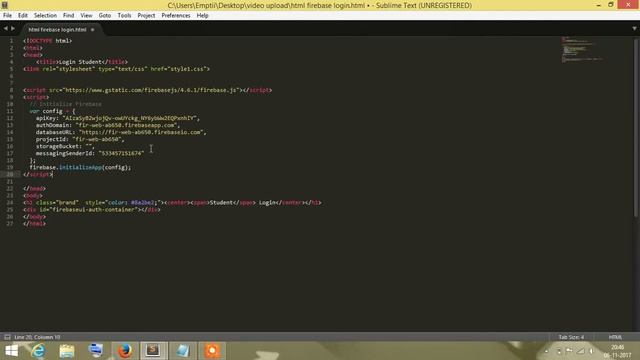Click the h1 class brand line
The height and width of the screenshot is (360, 640).
click(x=172, y=202)
